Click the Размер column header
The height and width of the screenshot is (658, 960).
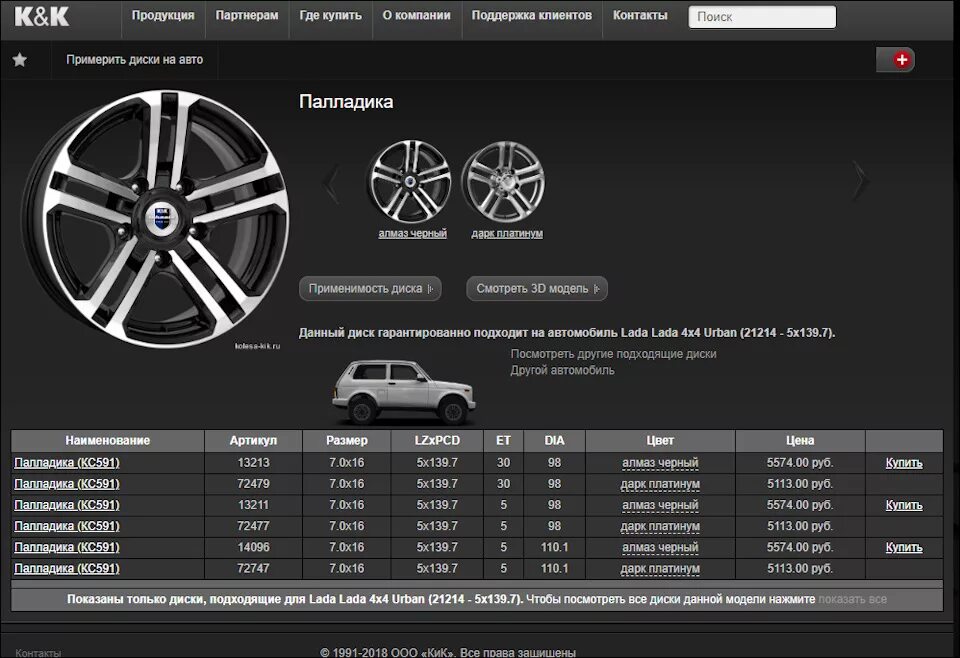(347, 440)
